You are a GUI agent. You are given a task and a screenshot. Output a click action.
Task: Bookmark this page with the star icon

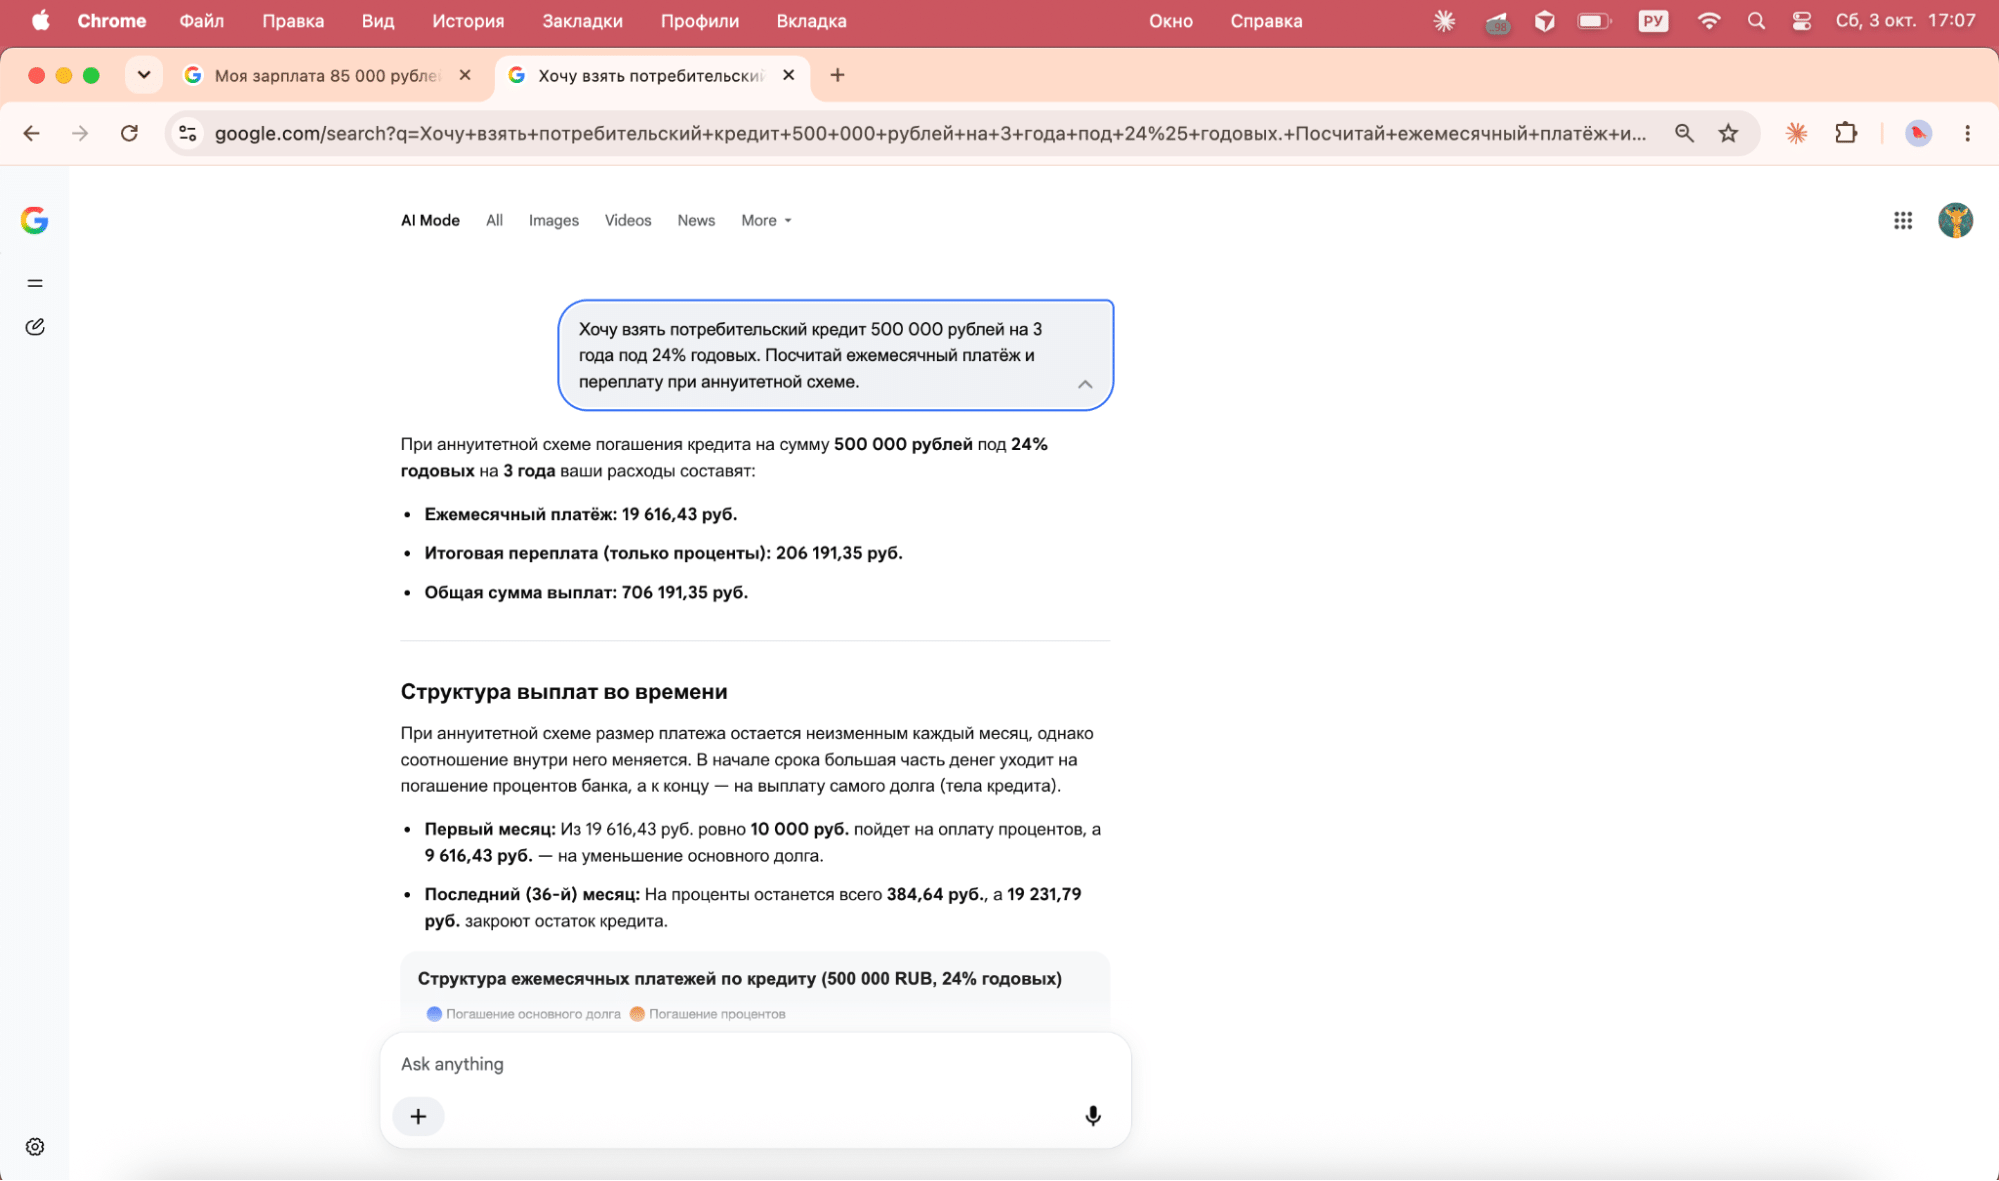(x=1728, y=133)
